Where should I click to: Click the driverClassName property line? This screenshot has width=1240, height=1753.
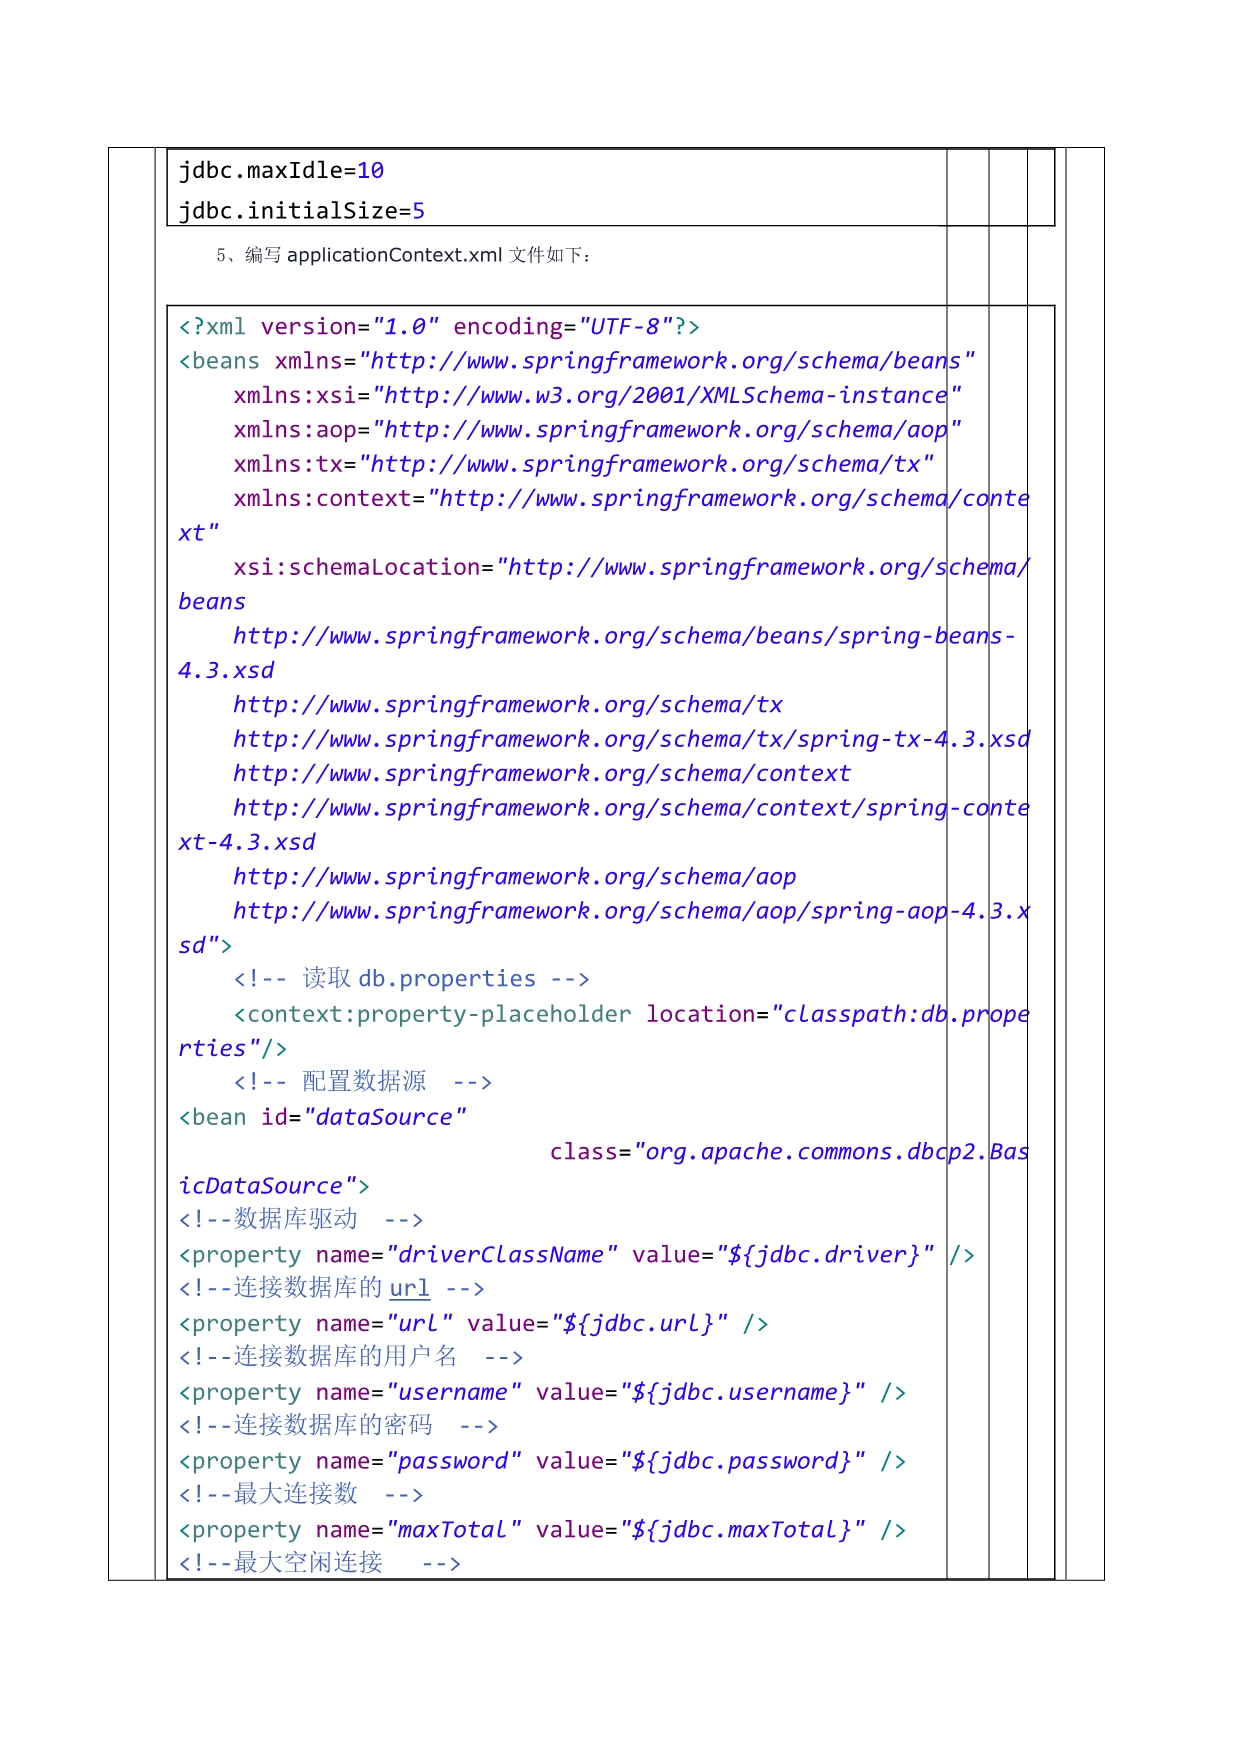click(576, 1255)
